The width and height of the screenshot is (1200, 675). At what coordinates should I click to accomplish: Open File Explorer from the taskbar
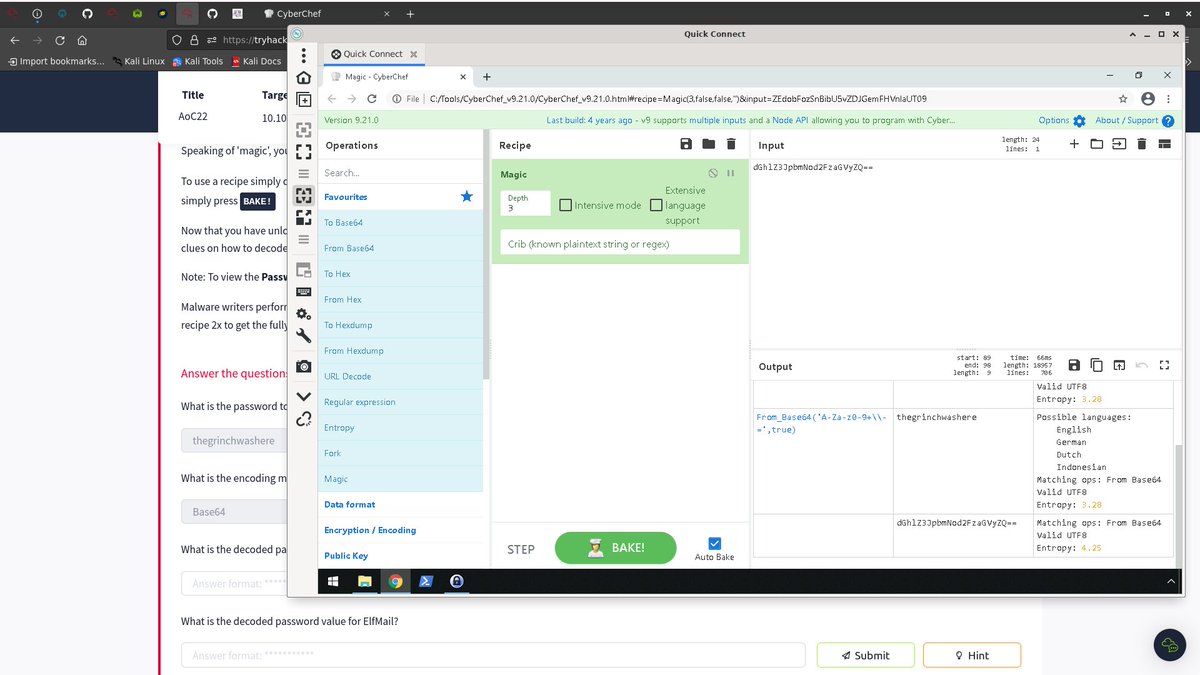(x=365, y=581)
